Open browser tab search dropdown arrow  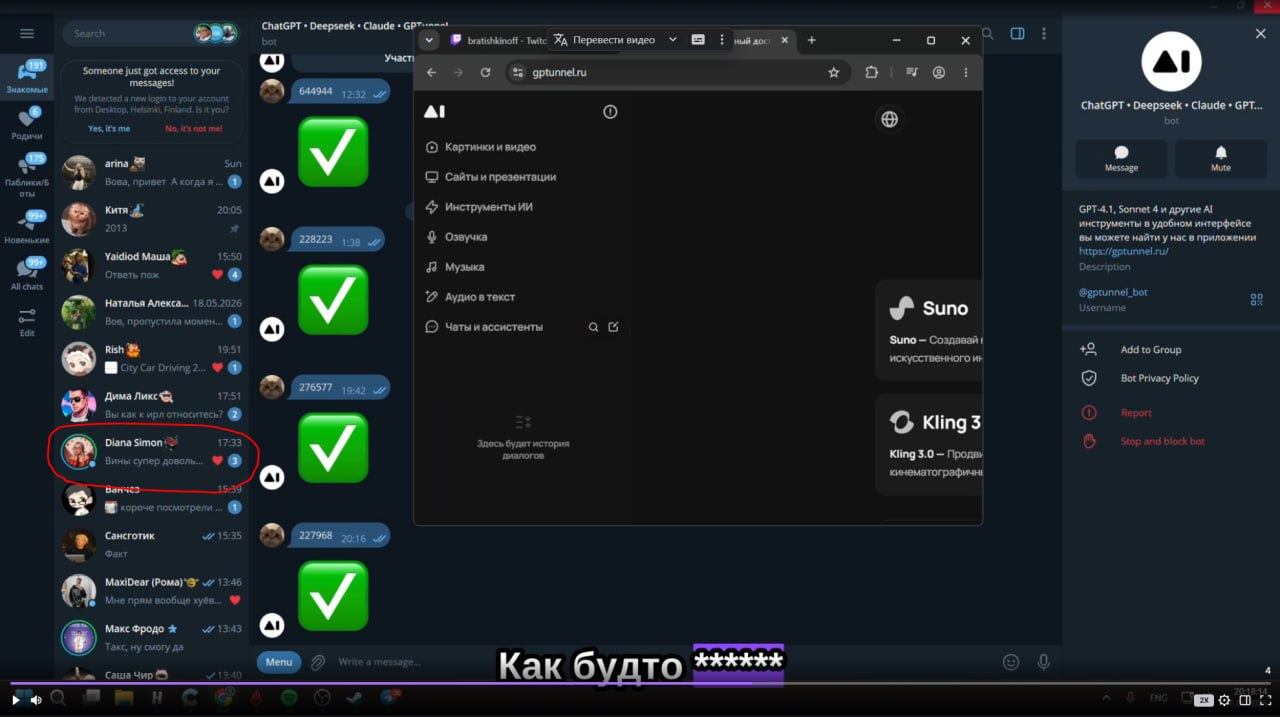point(429,40)
